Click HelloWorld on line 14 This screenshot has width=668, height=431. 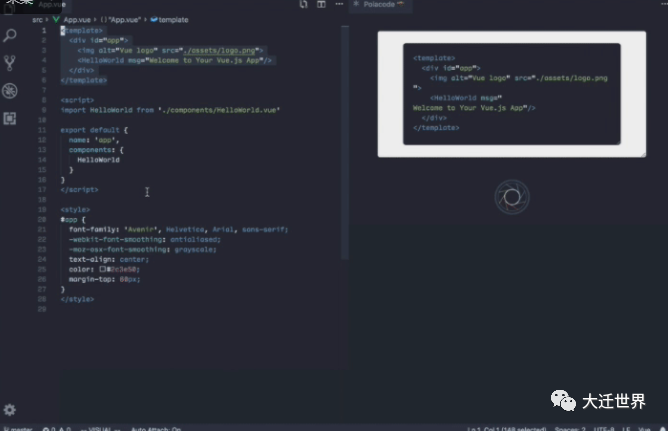(98, 160)
